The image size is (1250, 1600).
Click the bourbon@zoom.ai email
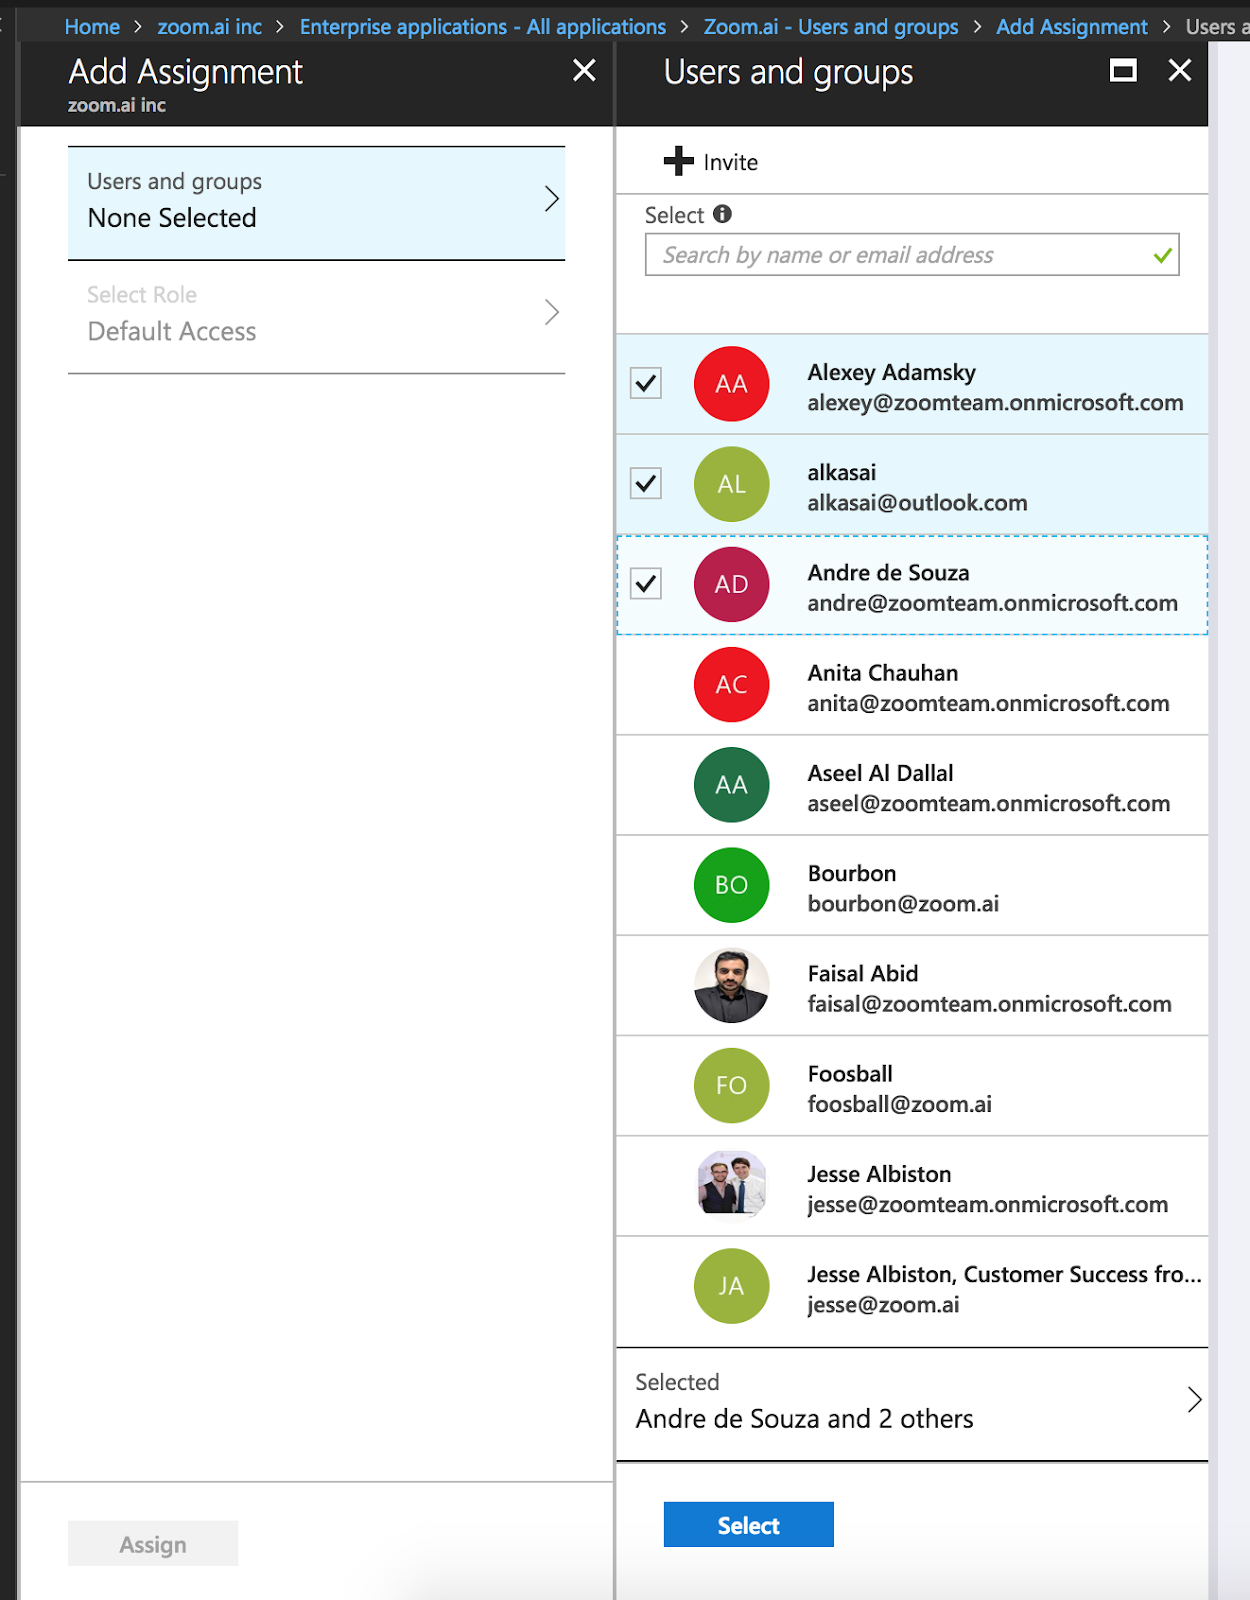click(x=904, y=904)
